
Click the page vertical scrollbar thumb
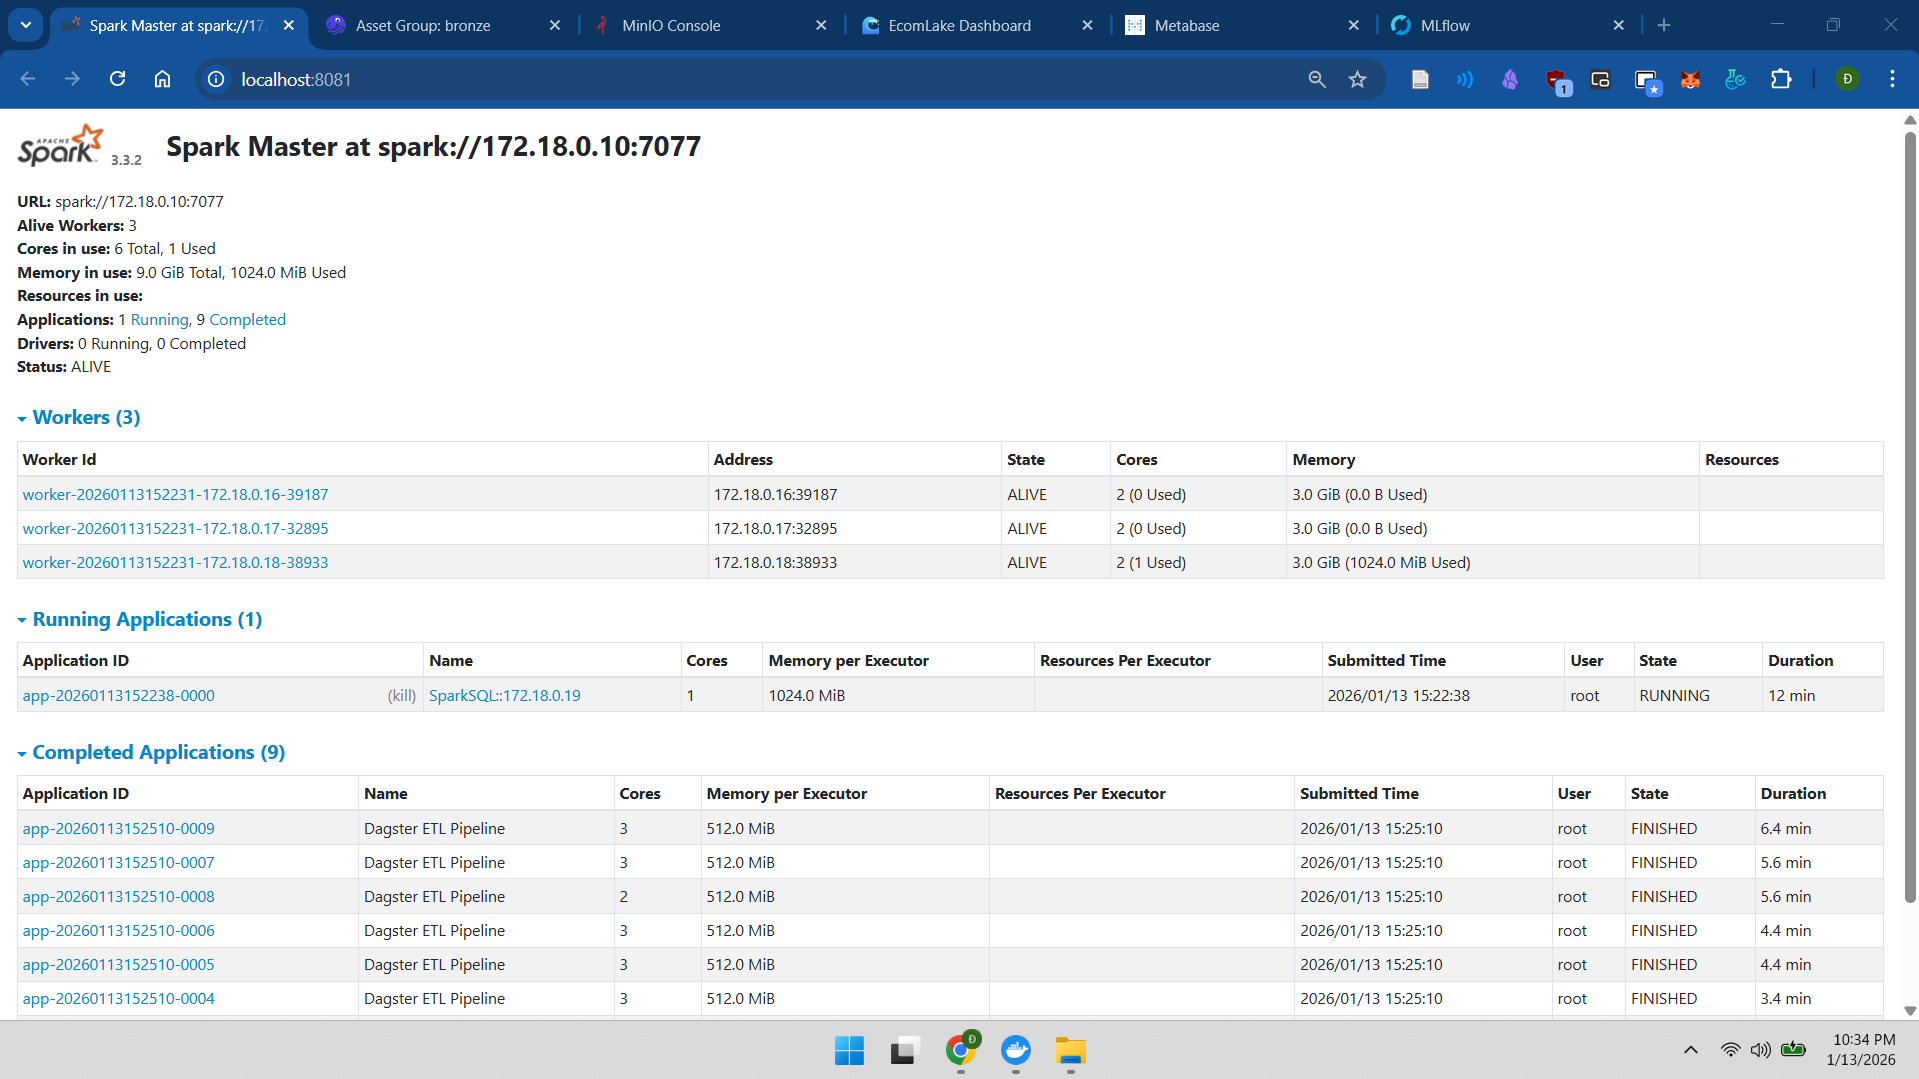1909,515
